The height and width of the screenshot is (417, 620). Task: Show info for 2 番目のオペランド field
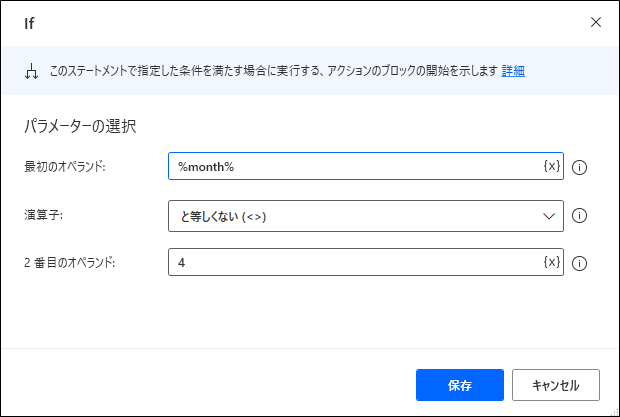click(579, 263)
